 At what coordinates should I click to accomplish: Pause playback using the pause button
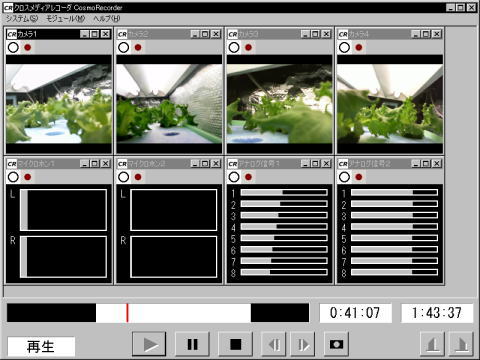tap(192, 344)
